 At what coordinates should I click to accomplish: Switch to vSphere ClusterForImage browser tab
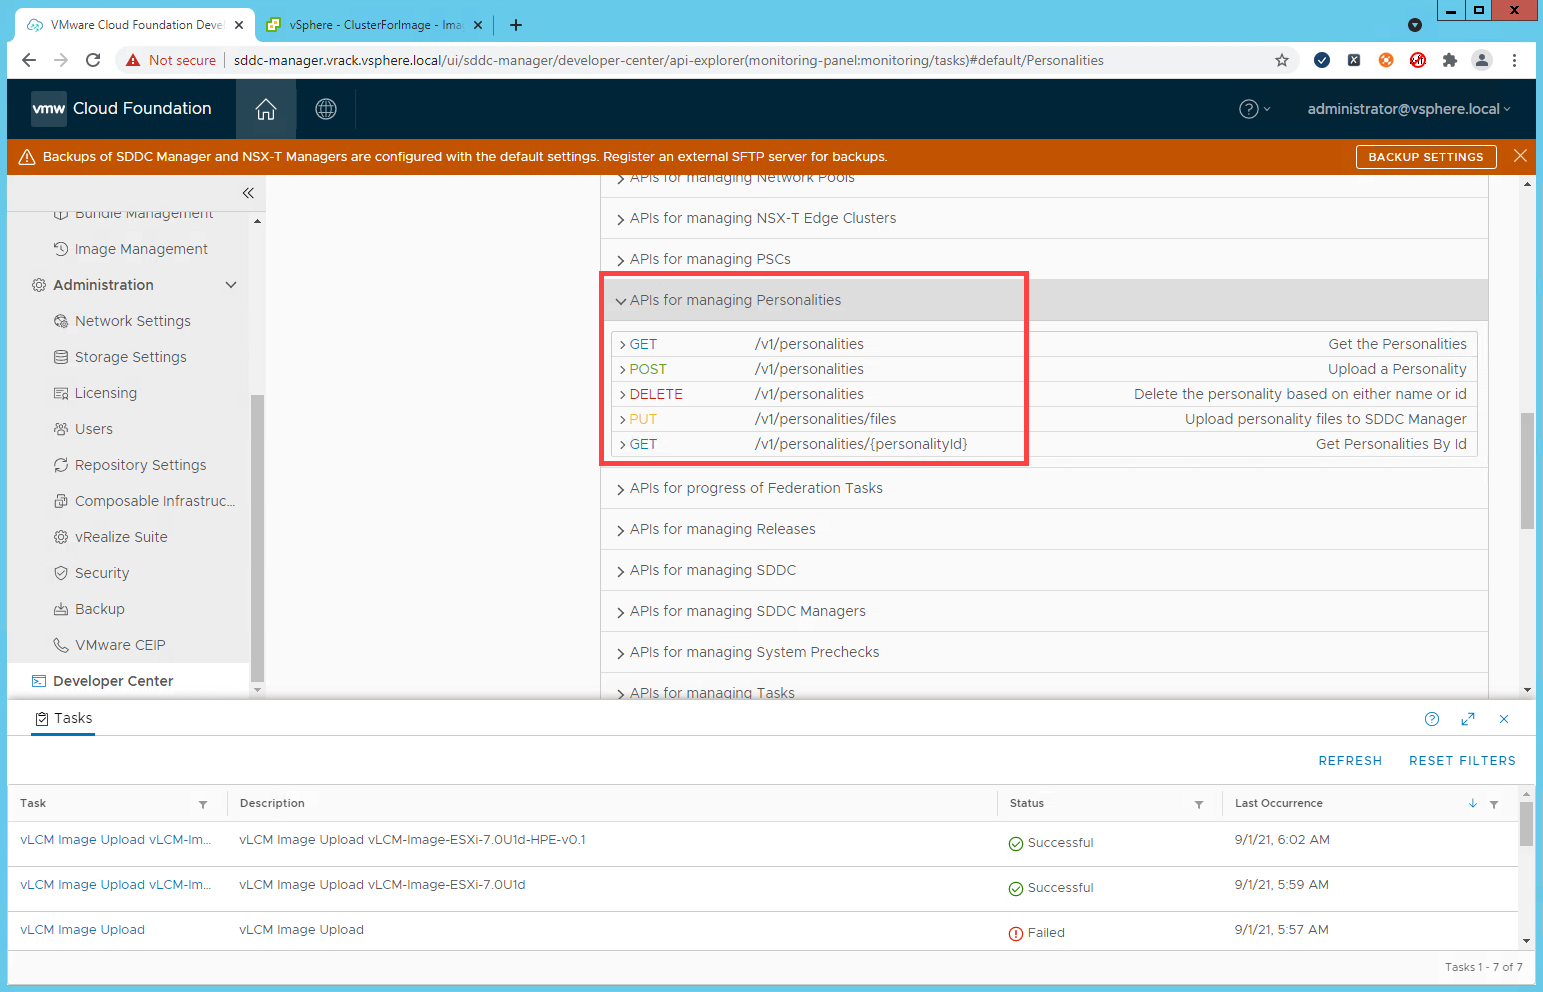(375, 25)
